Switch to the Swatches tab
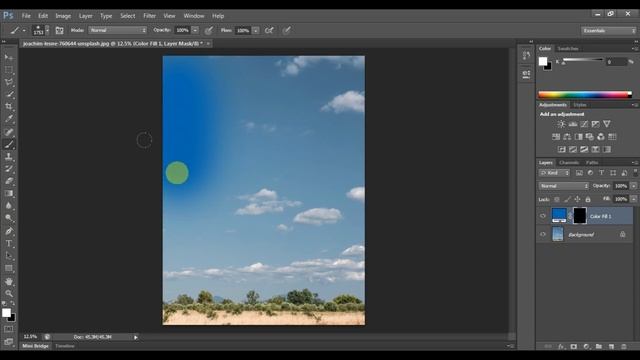Image resolution: width=640 pixels, height=360 pixels. [x=568, y=49]
